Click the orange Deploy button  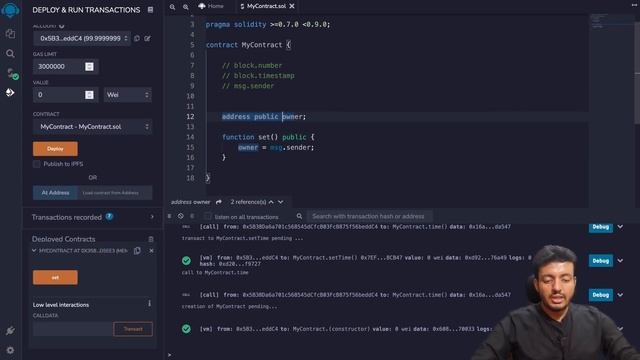(x=55, y=149)
